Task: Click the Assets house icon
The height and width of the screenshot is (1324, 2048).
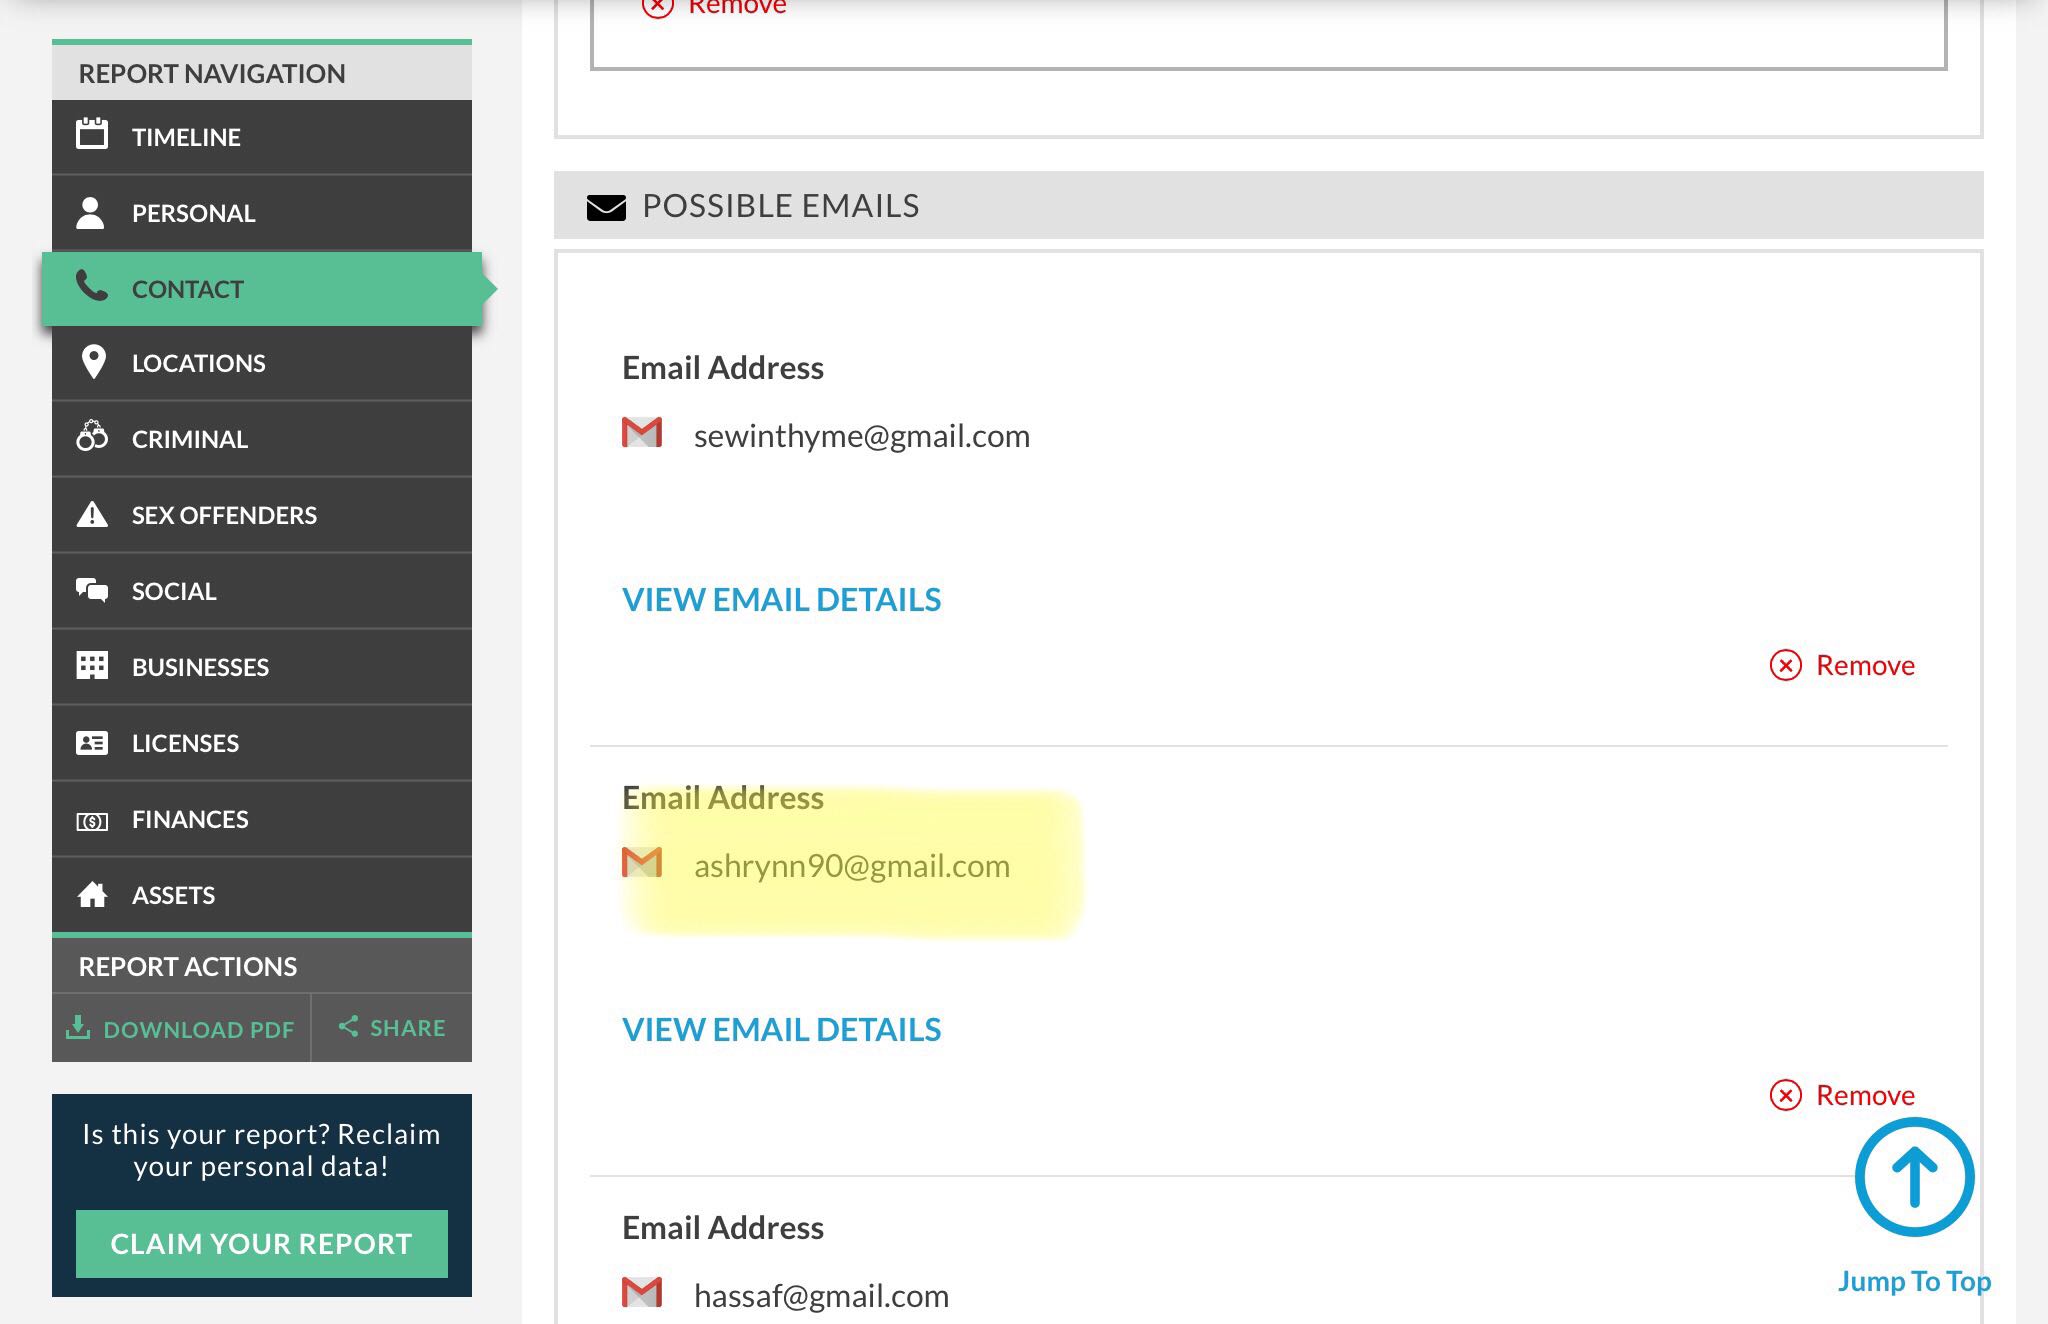Action: pos(92,894)
